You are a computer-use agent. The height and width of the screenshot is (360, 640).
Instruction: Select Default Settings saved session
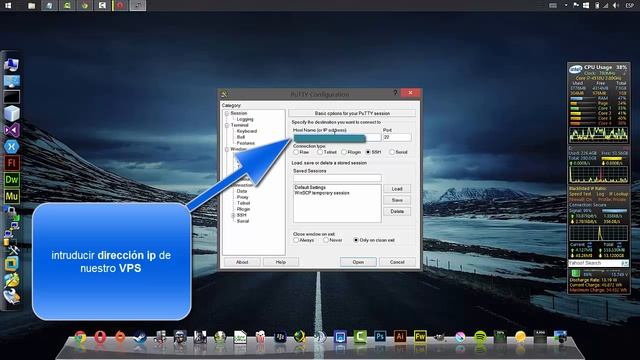(x=310, y=187)
